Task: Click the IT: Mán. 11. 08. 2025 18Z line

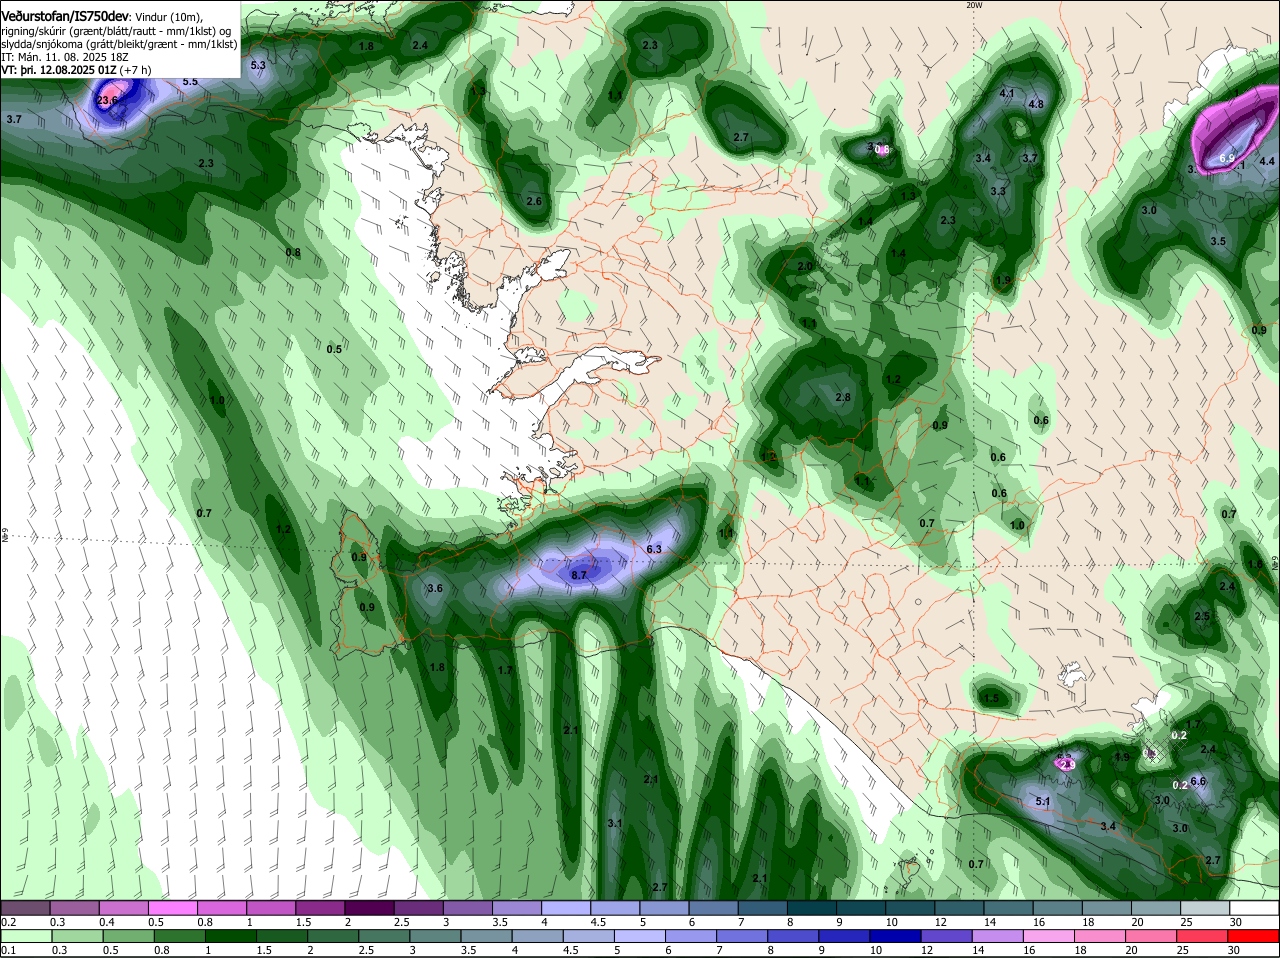Action: [65, 57]
